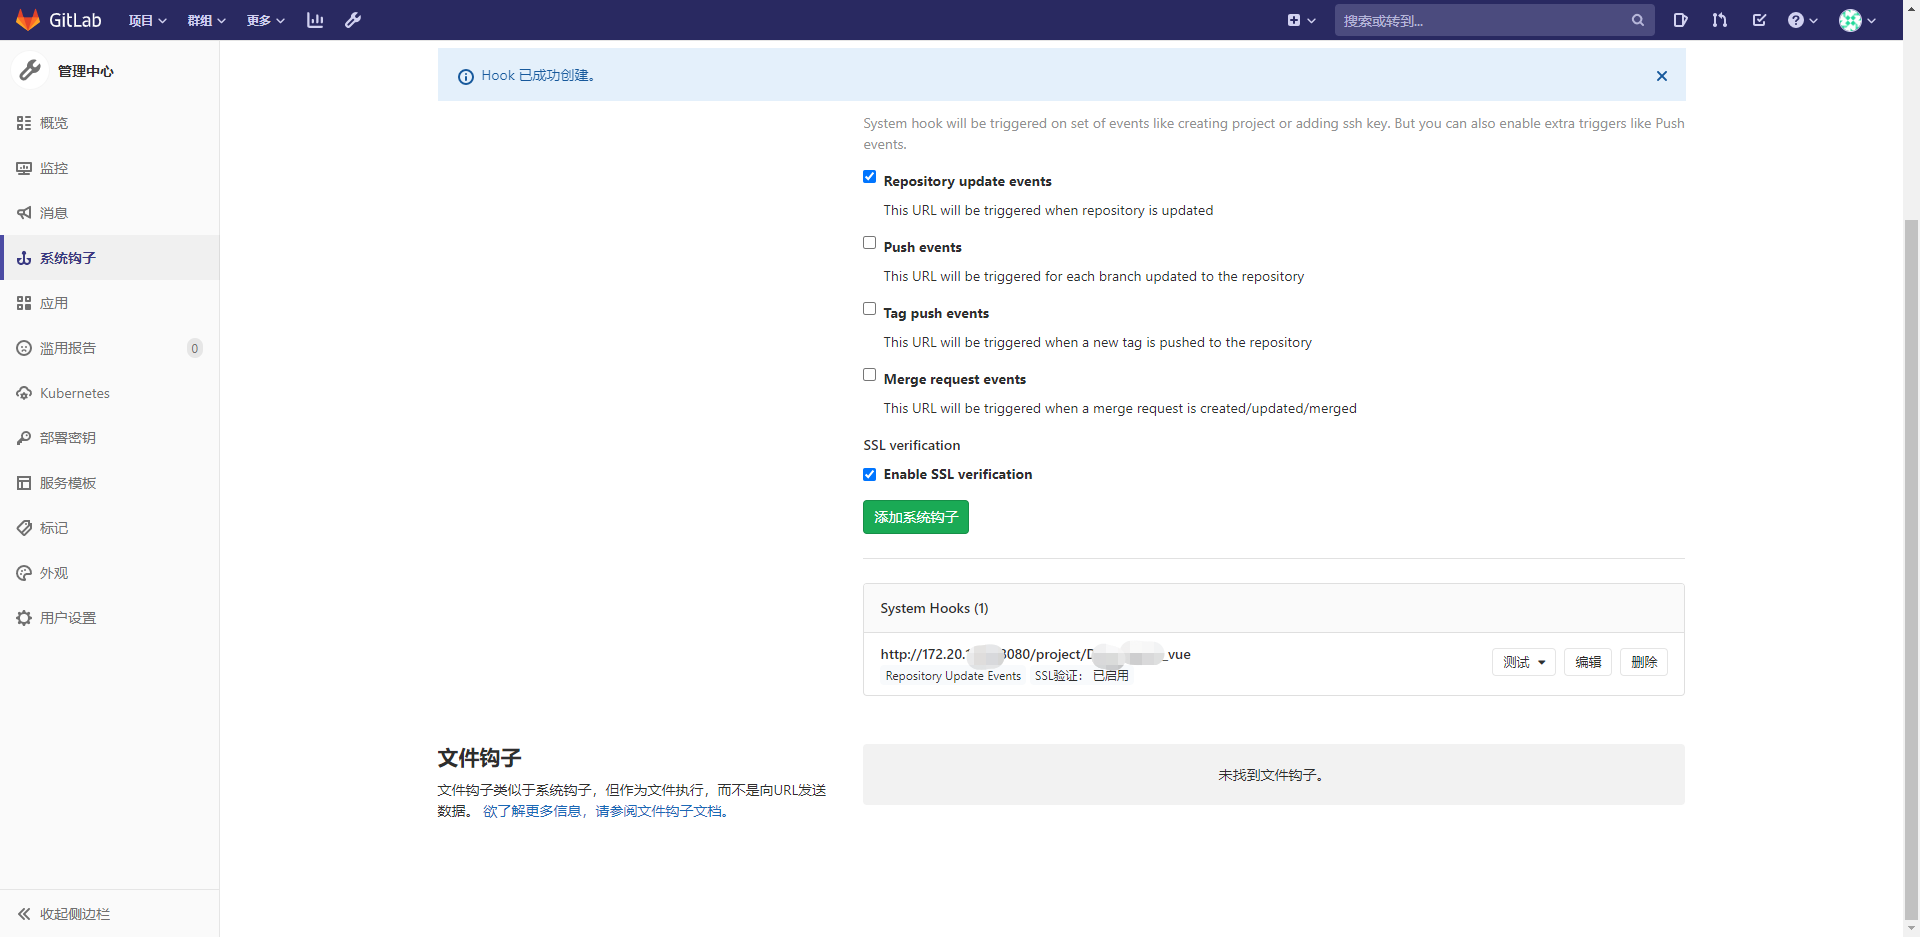Open 部署密钥 from the sidebar
This screenshot has width=1920, height=937.
(x=67, y=437)
